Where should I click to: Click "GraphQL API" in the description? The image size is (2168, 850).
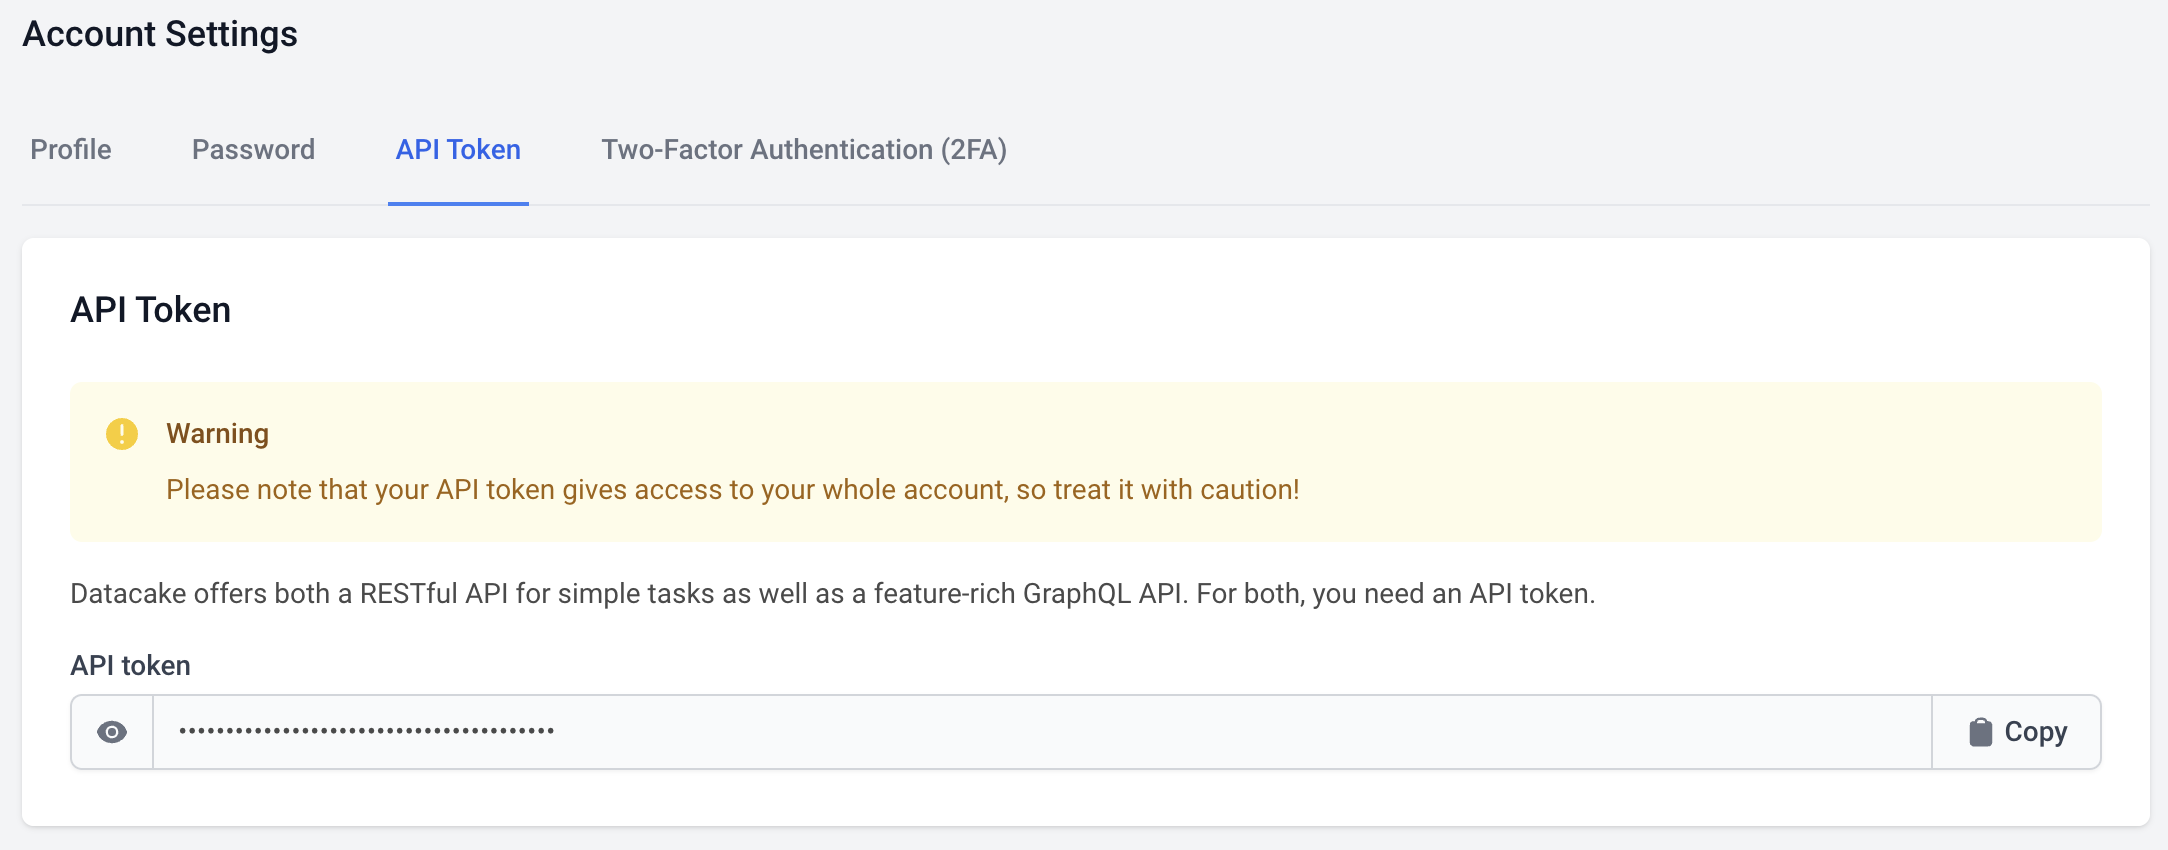1103,594
